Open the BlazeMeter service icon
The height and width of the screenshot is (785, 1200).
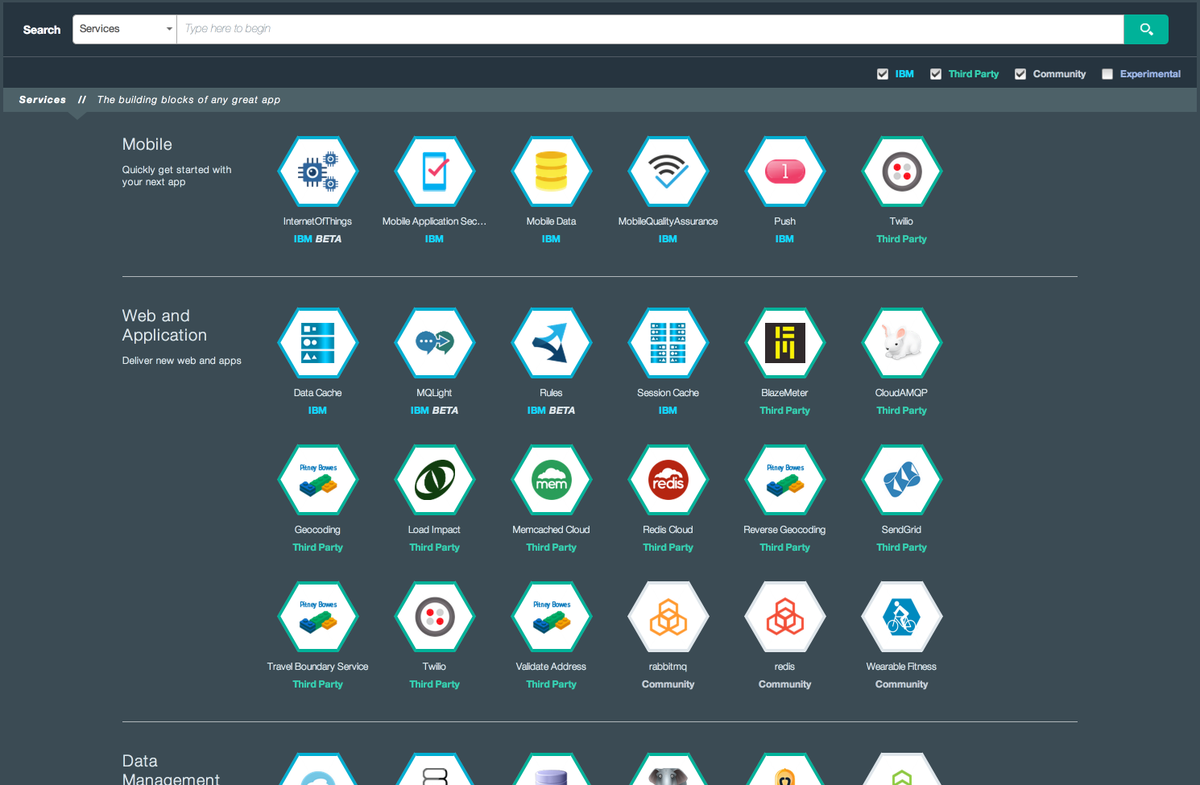(785, 343)
